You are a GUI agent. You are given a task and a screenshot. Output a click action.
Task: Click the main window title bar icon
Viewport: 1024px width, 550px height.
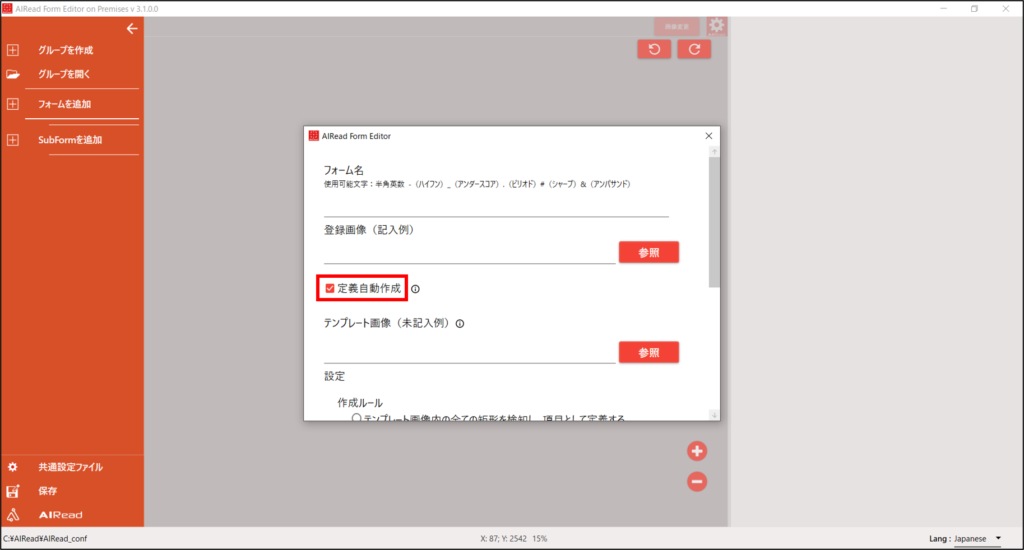(x=7, y=8)
